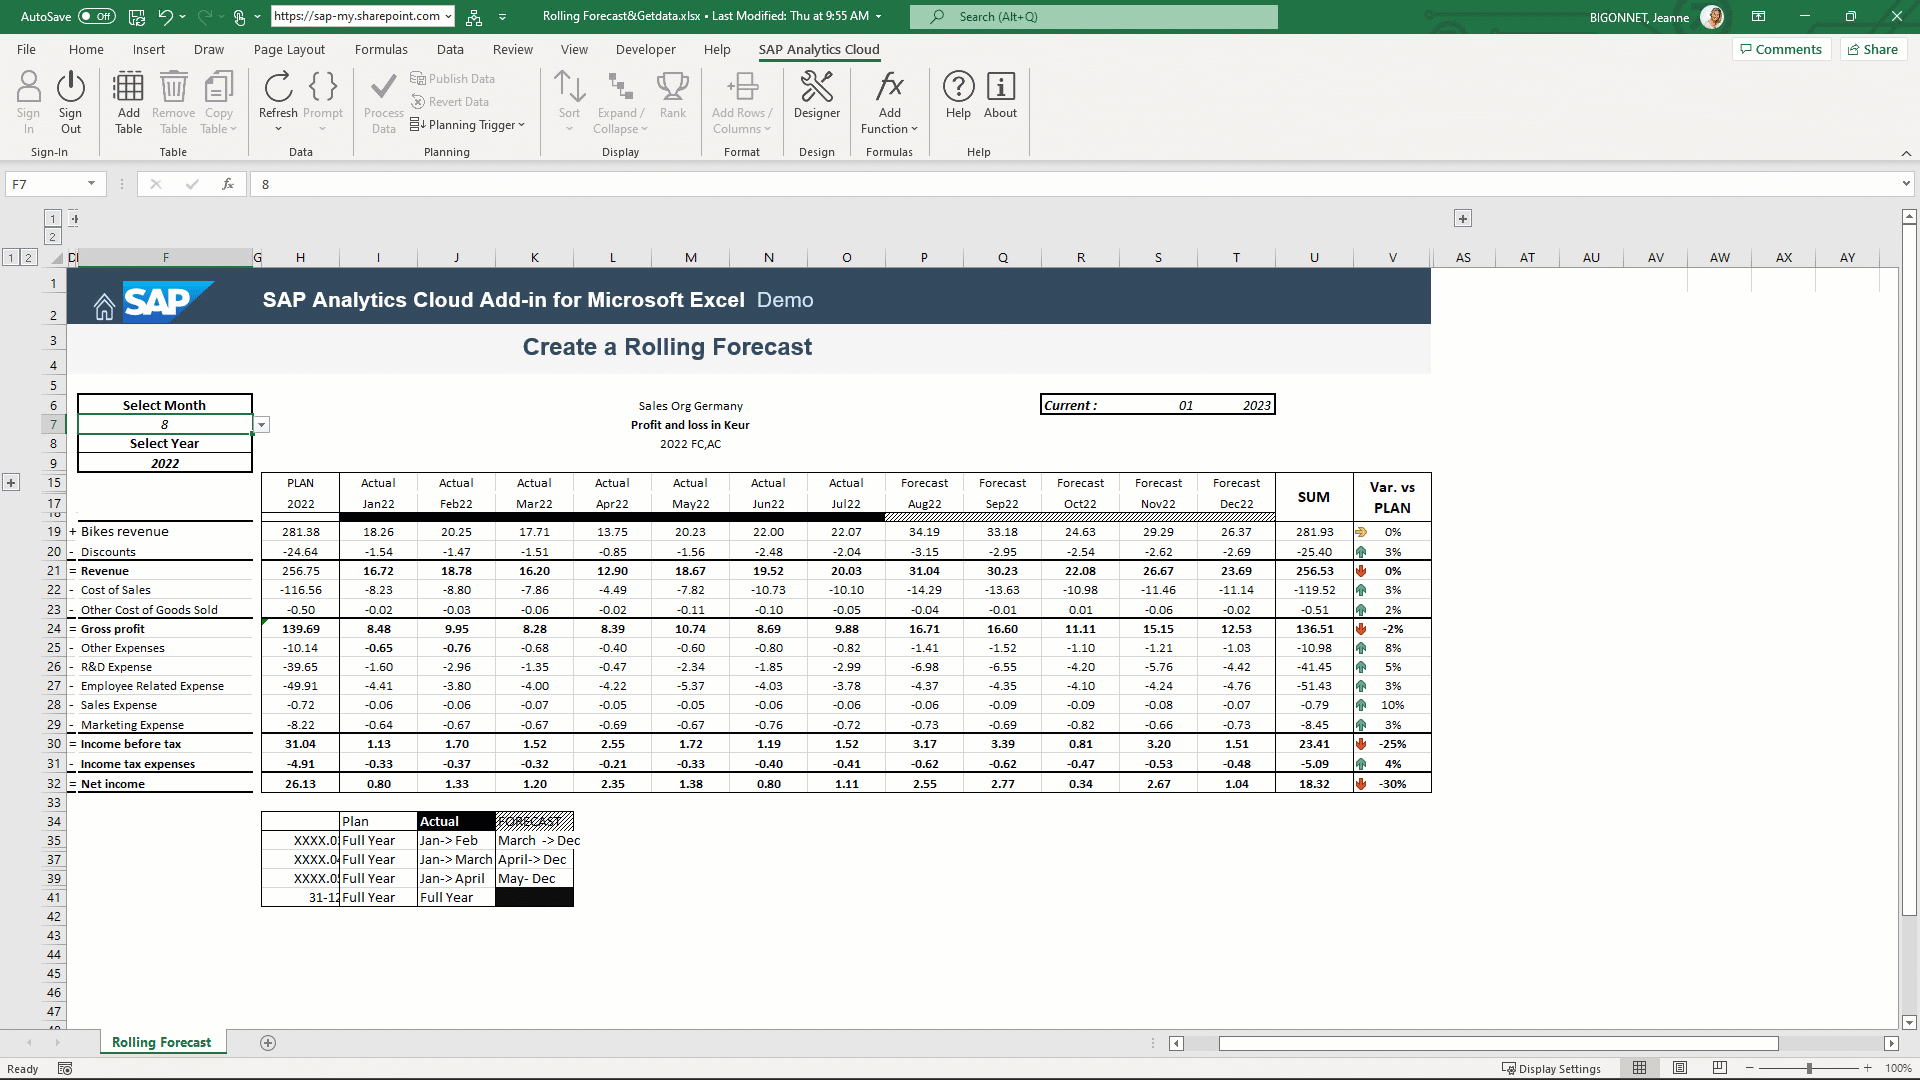The height and width of the screenshot is (1080, 1920).
Task: Open the Comments pane
Action: pos(1781,49)
